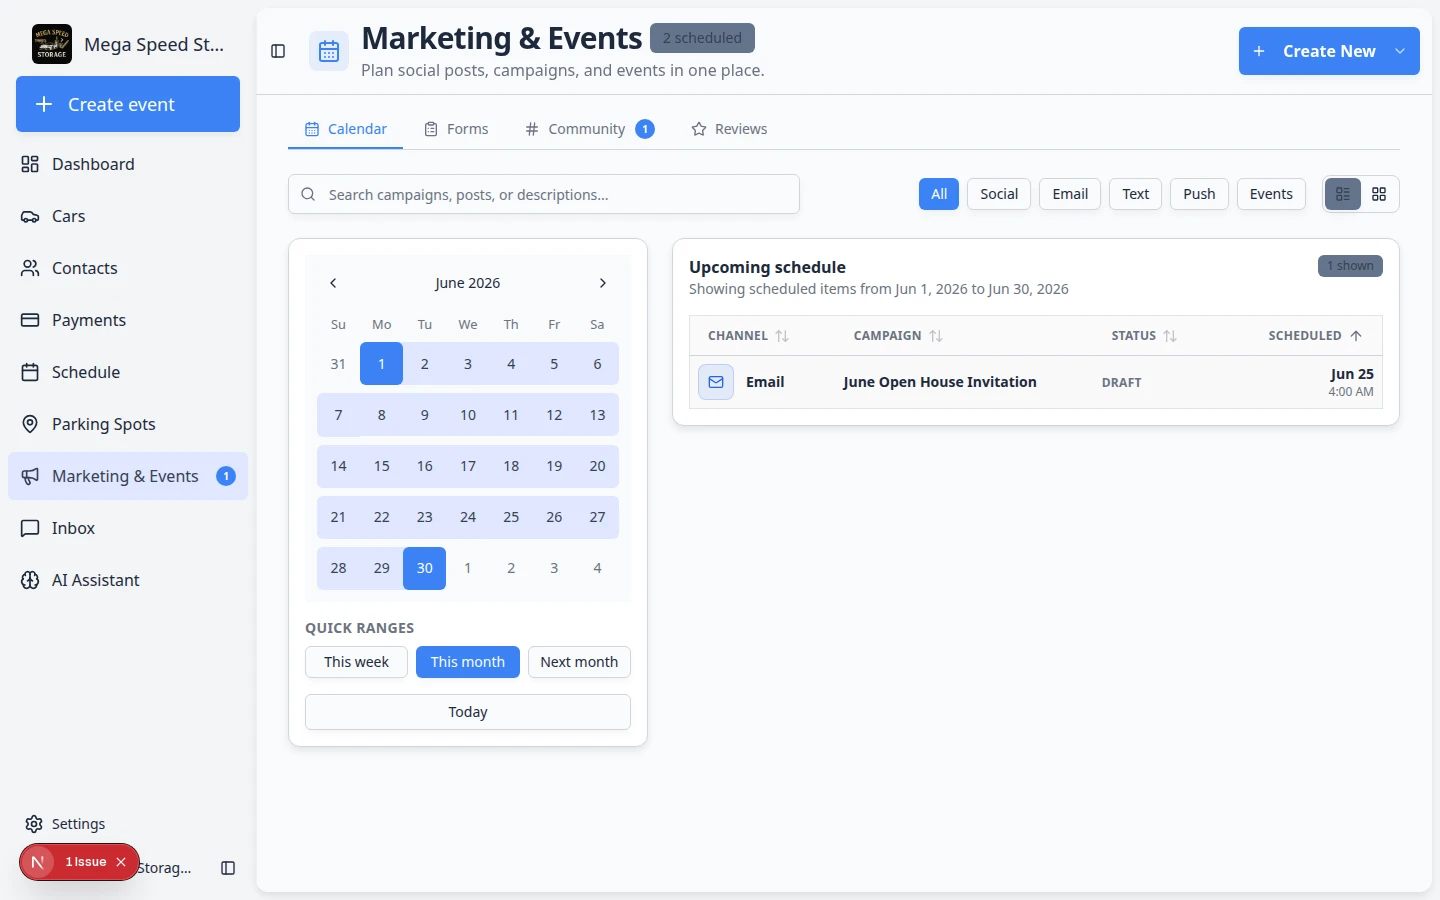
Task: Click the calendar icon beside page title
Action: (329, 52)
